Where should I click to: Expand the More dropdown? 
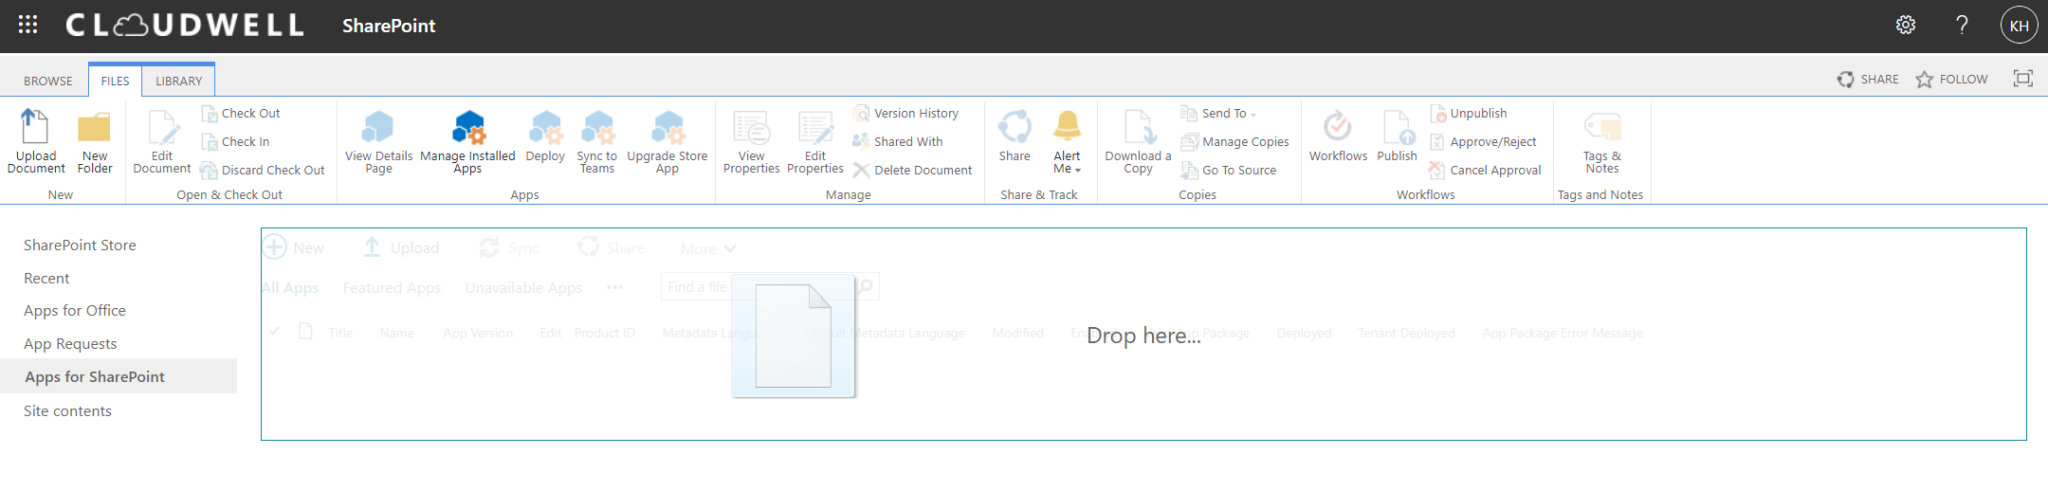coord(708,248)
